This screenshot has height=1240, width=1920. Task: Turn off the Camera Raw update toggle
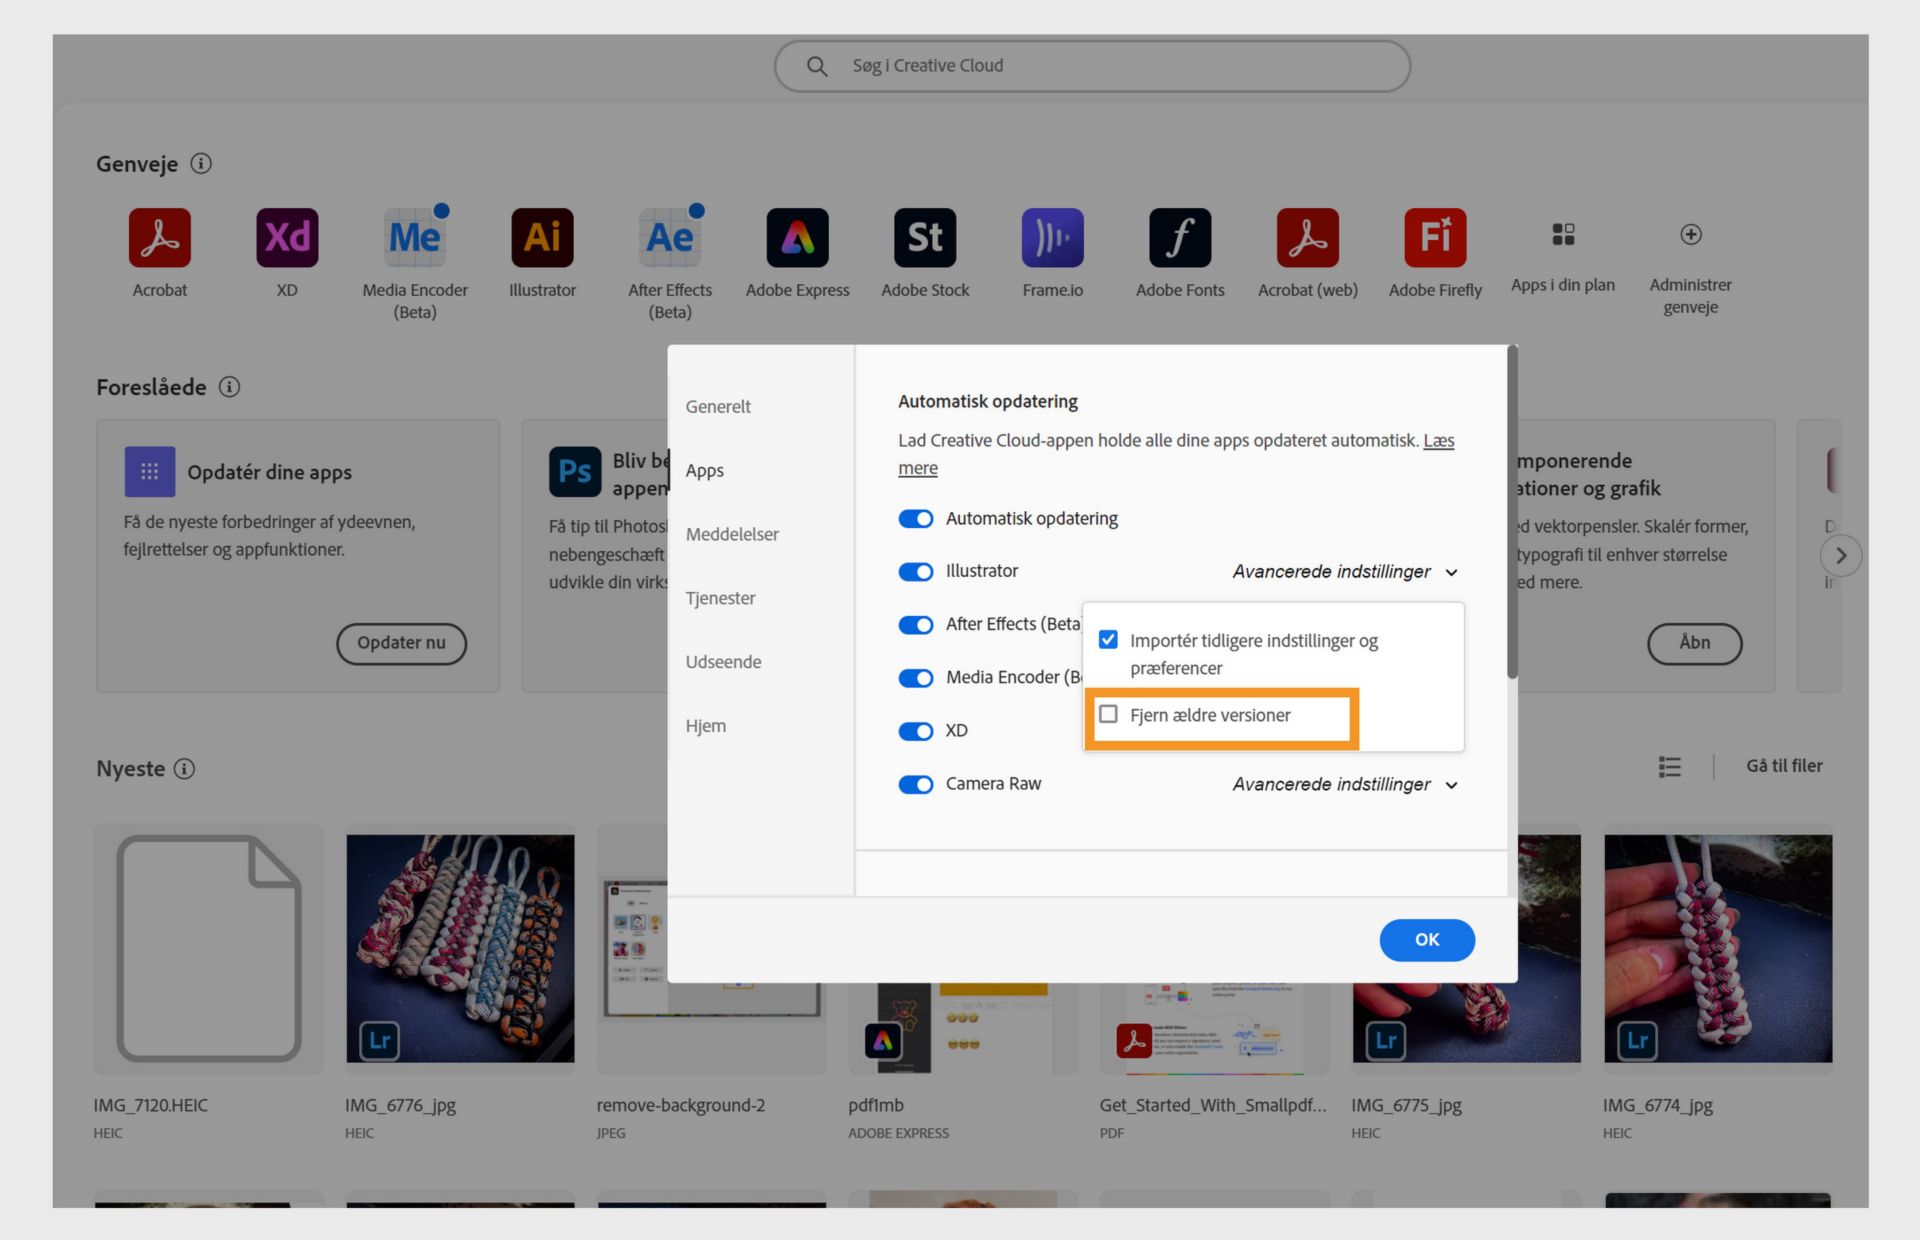click(x=915, y=785)
